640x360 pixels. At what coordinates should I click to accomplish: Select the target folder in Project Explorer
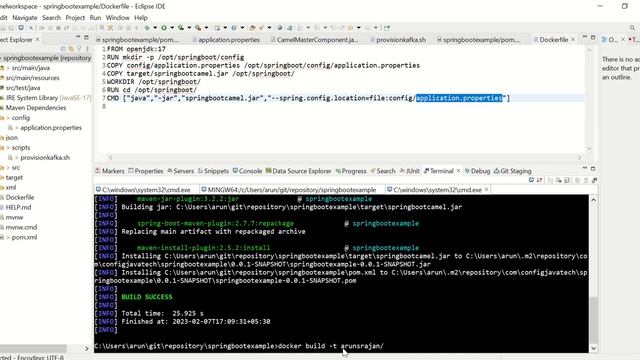14,178
